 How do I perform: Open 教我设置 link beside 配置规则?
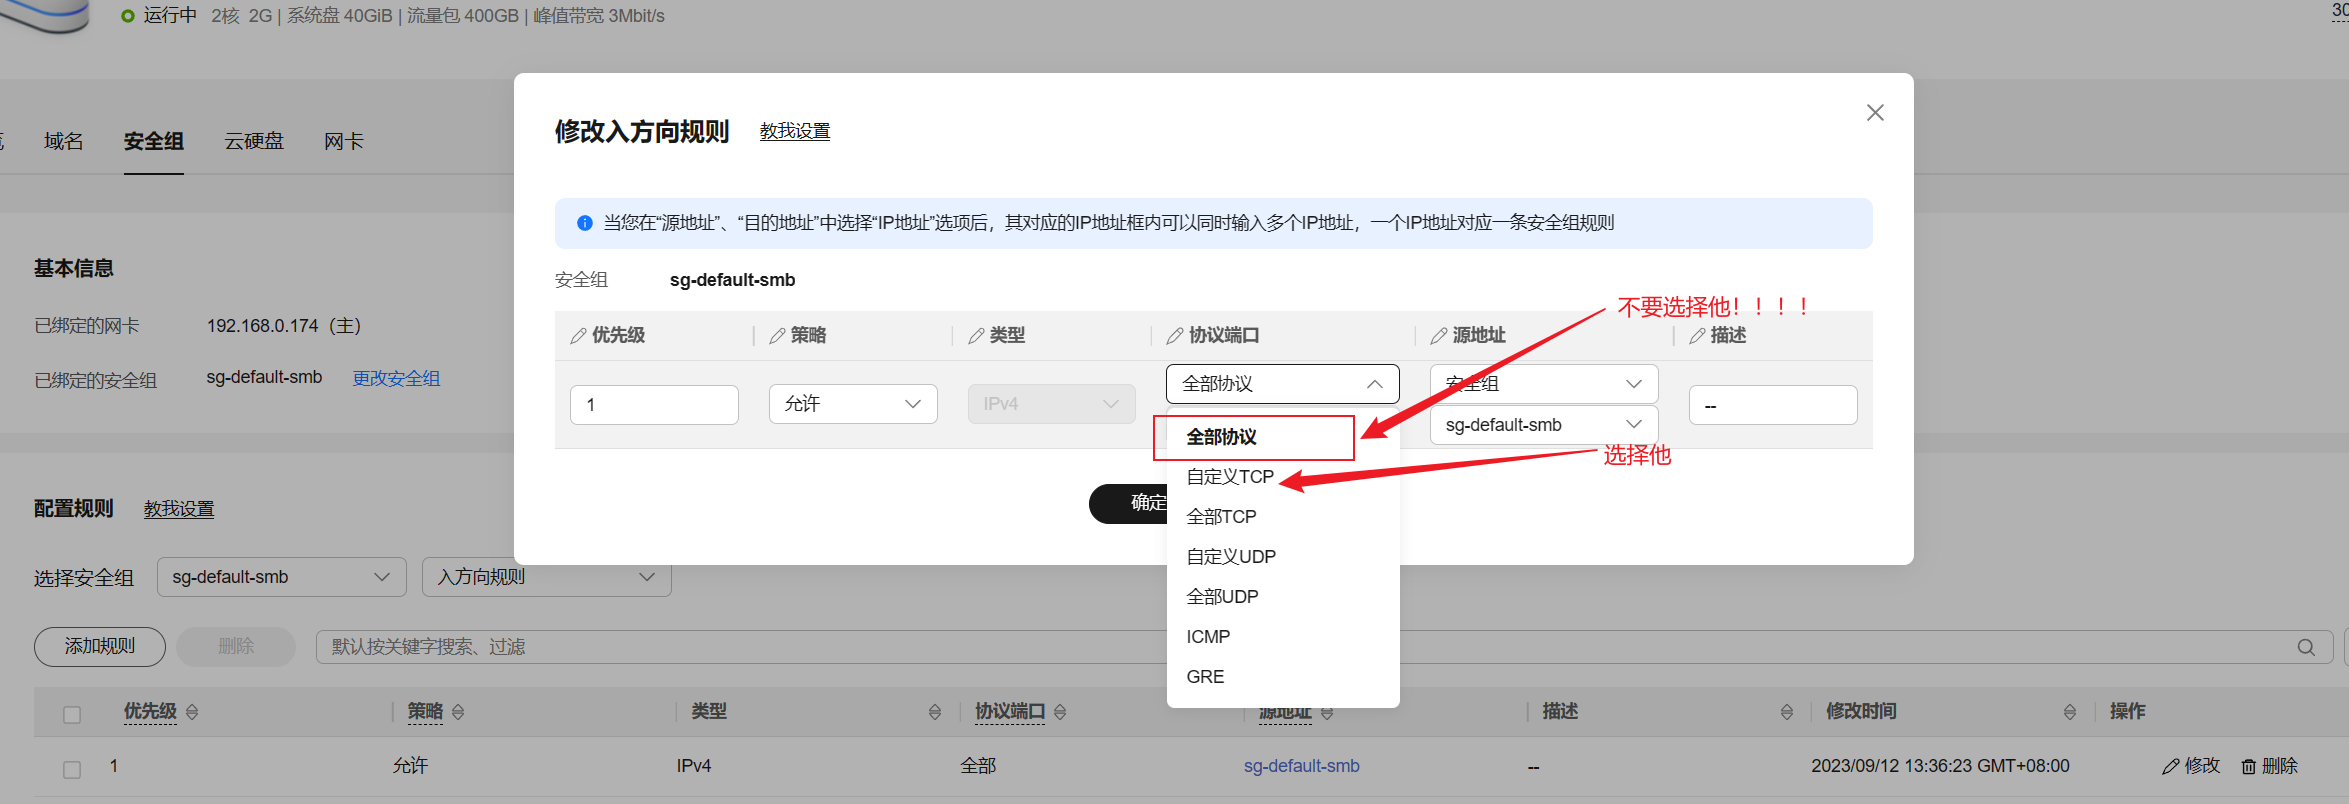(179, 509)
